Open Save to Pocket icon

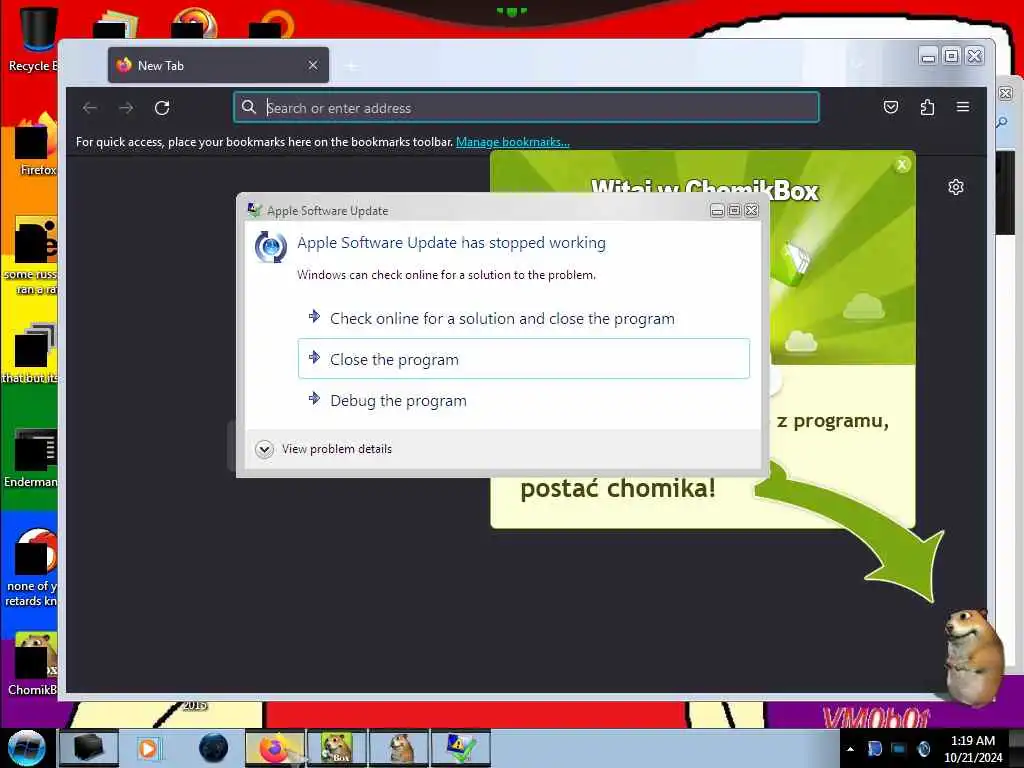tap(891, 107)
